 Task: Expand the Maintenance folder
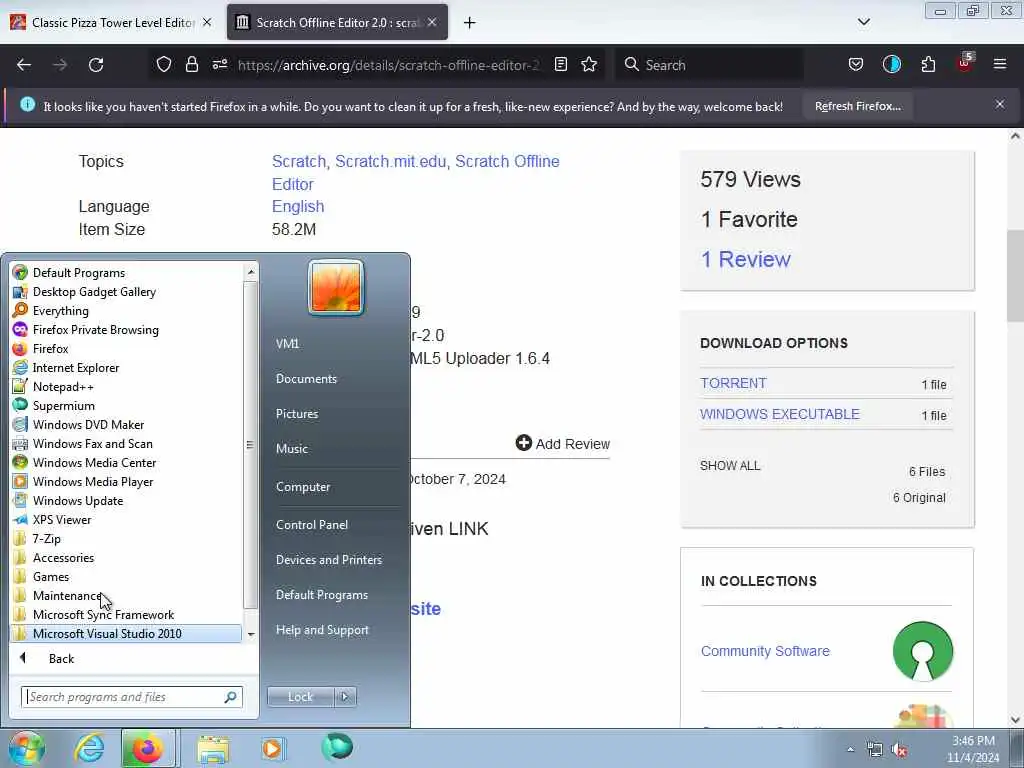coord(127,596)
